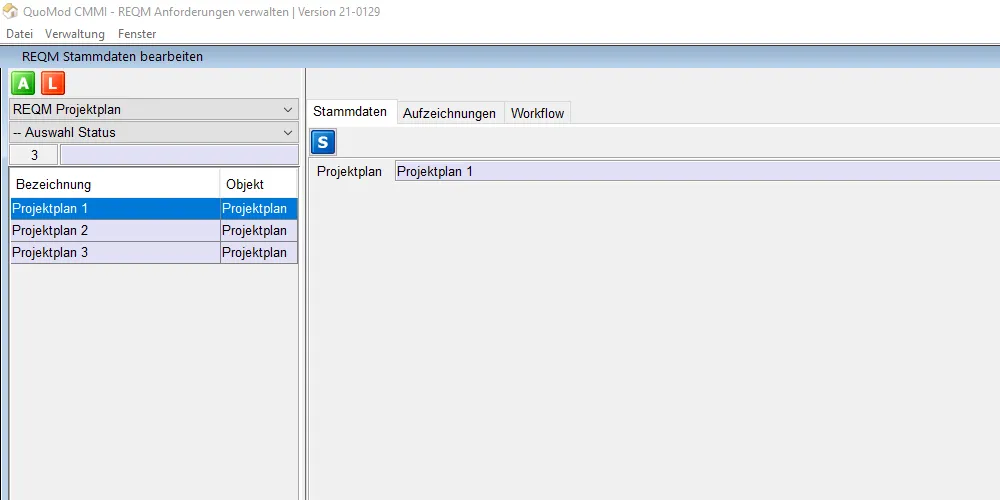Switch to the Workflow tab
Screen dimensions: 1000x500
click(x=537, y=114)
